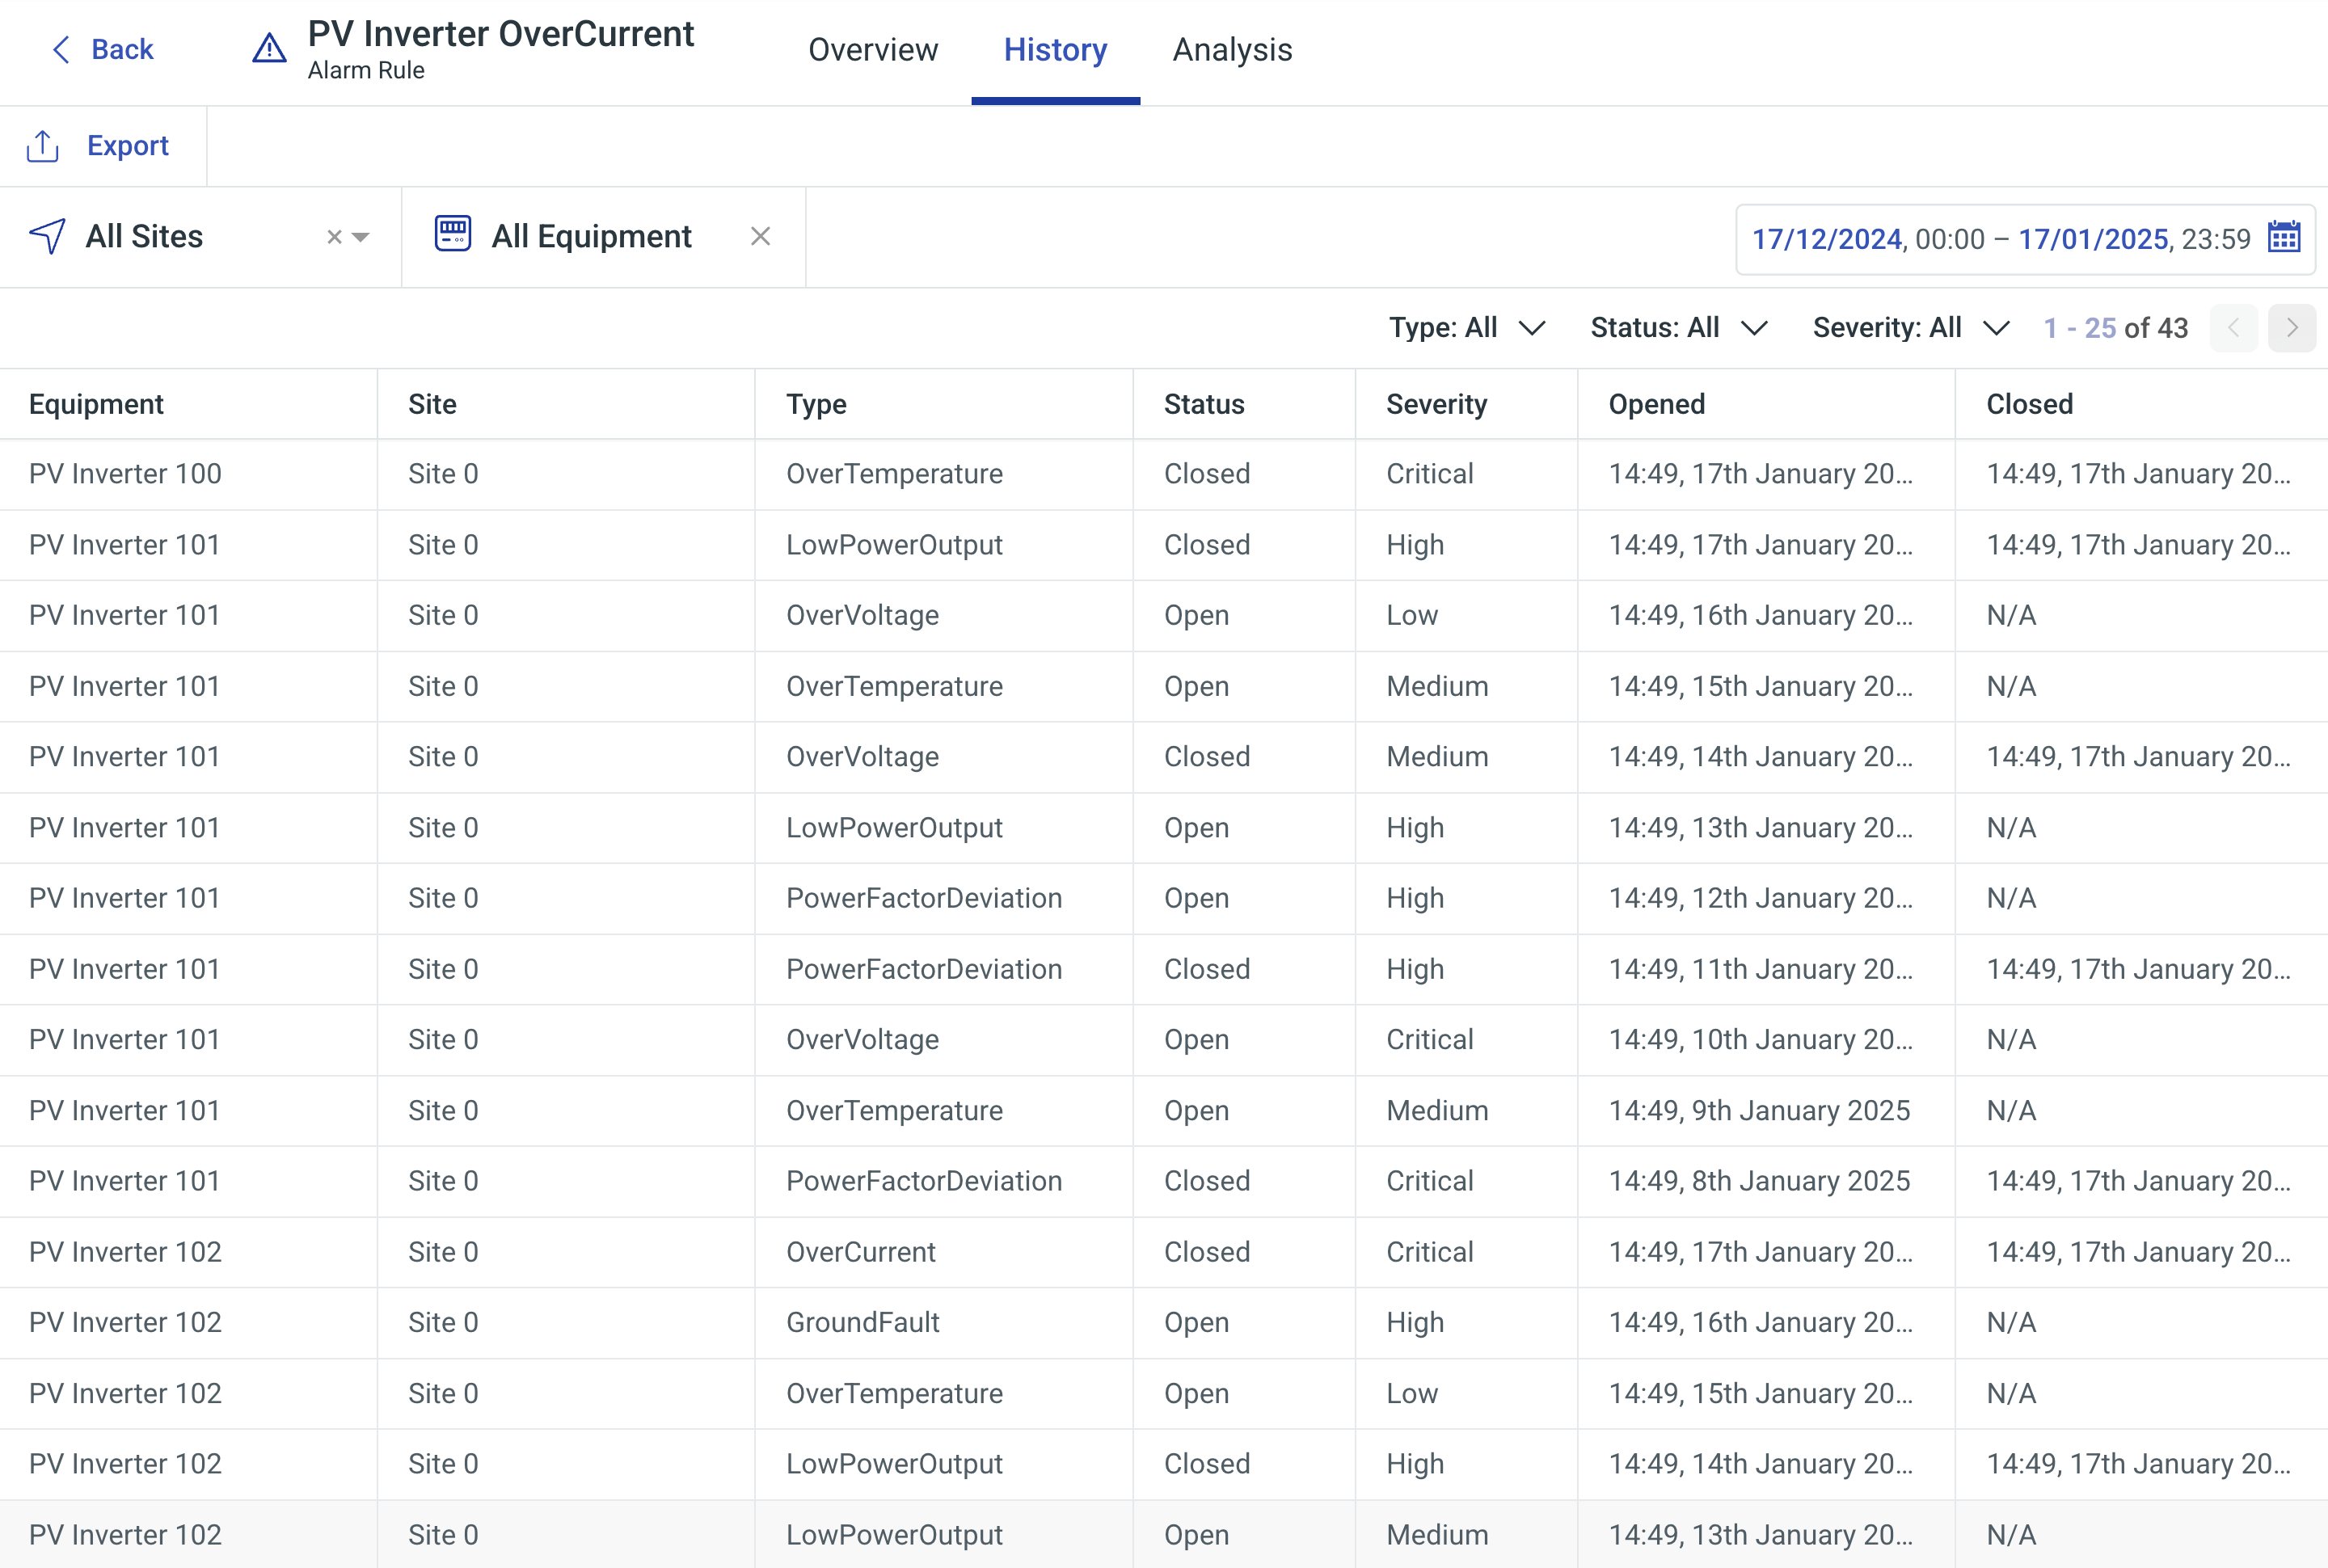Image resolution: width=2328 pixels, height=1568 pixels.
Task: Click the 12th January opened date cell
Action: tap(1760, 898)
